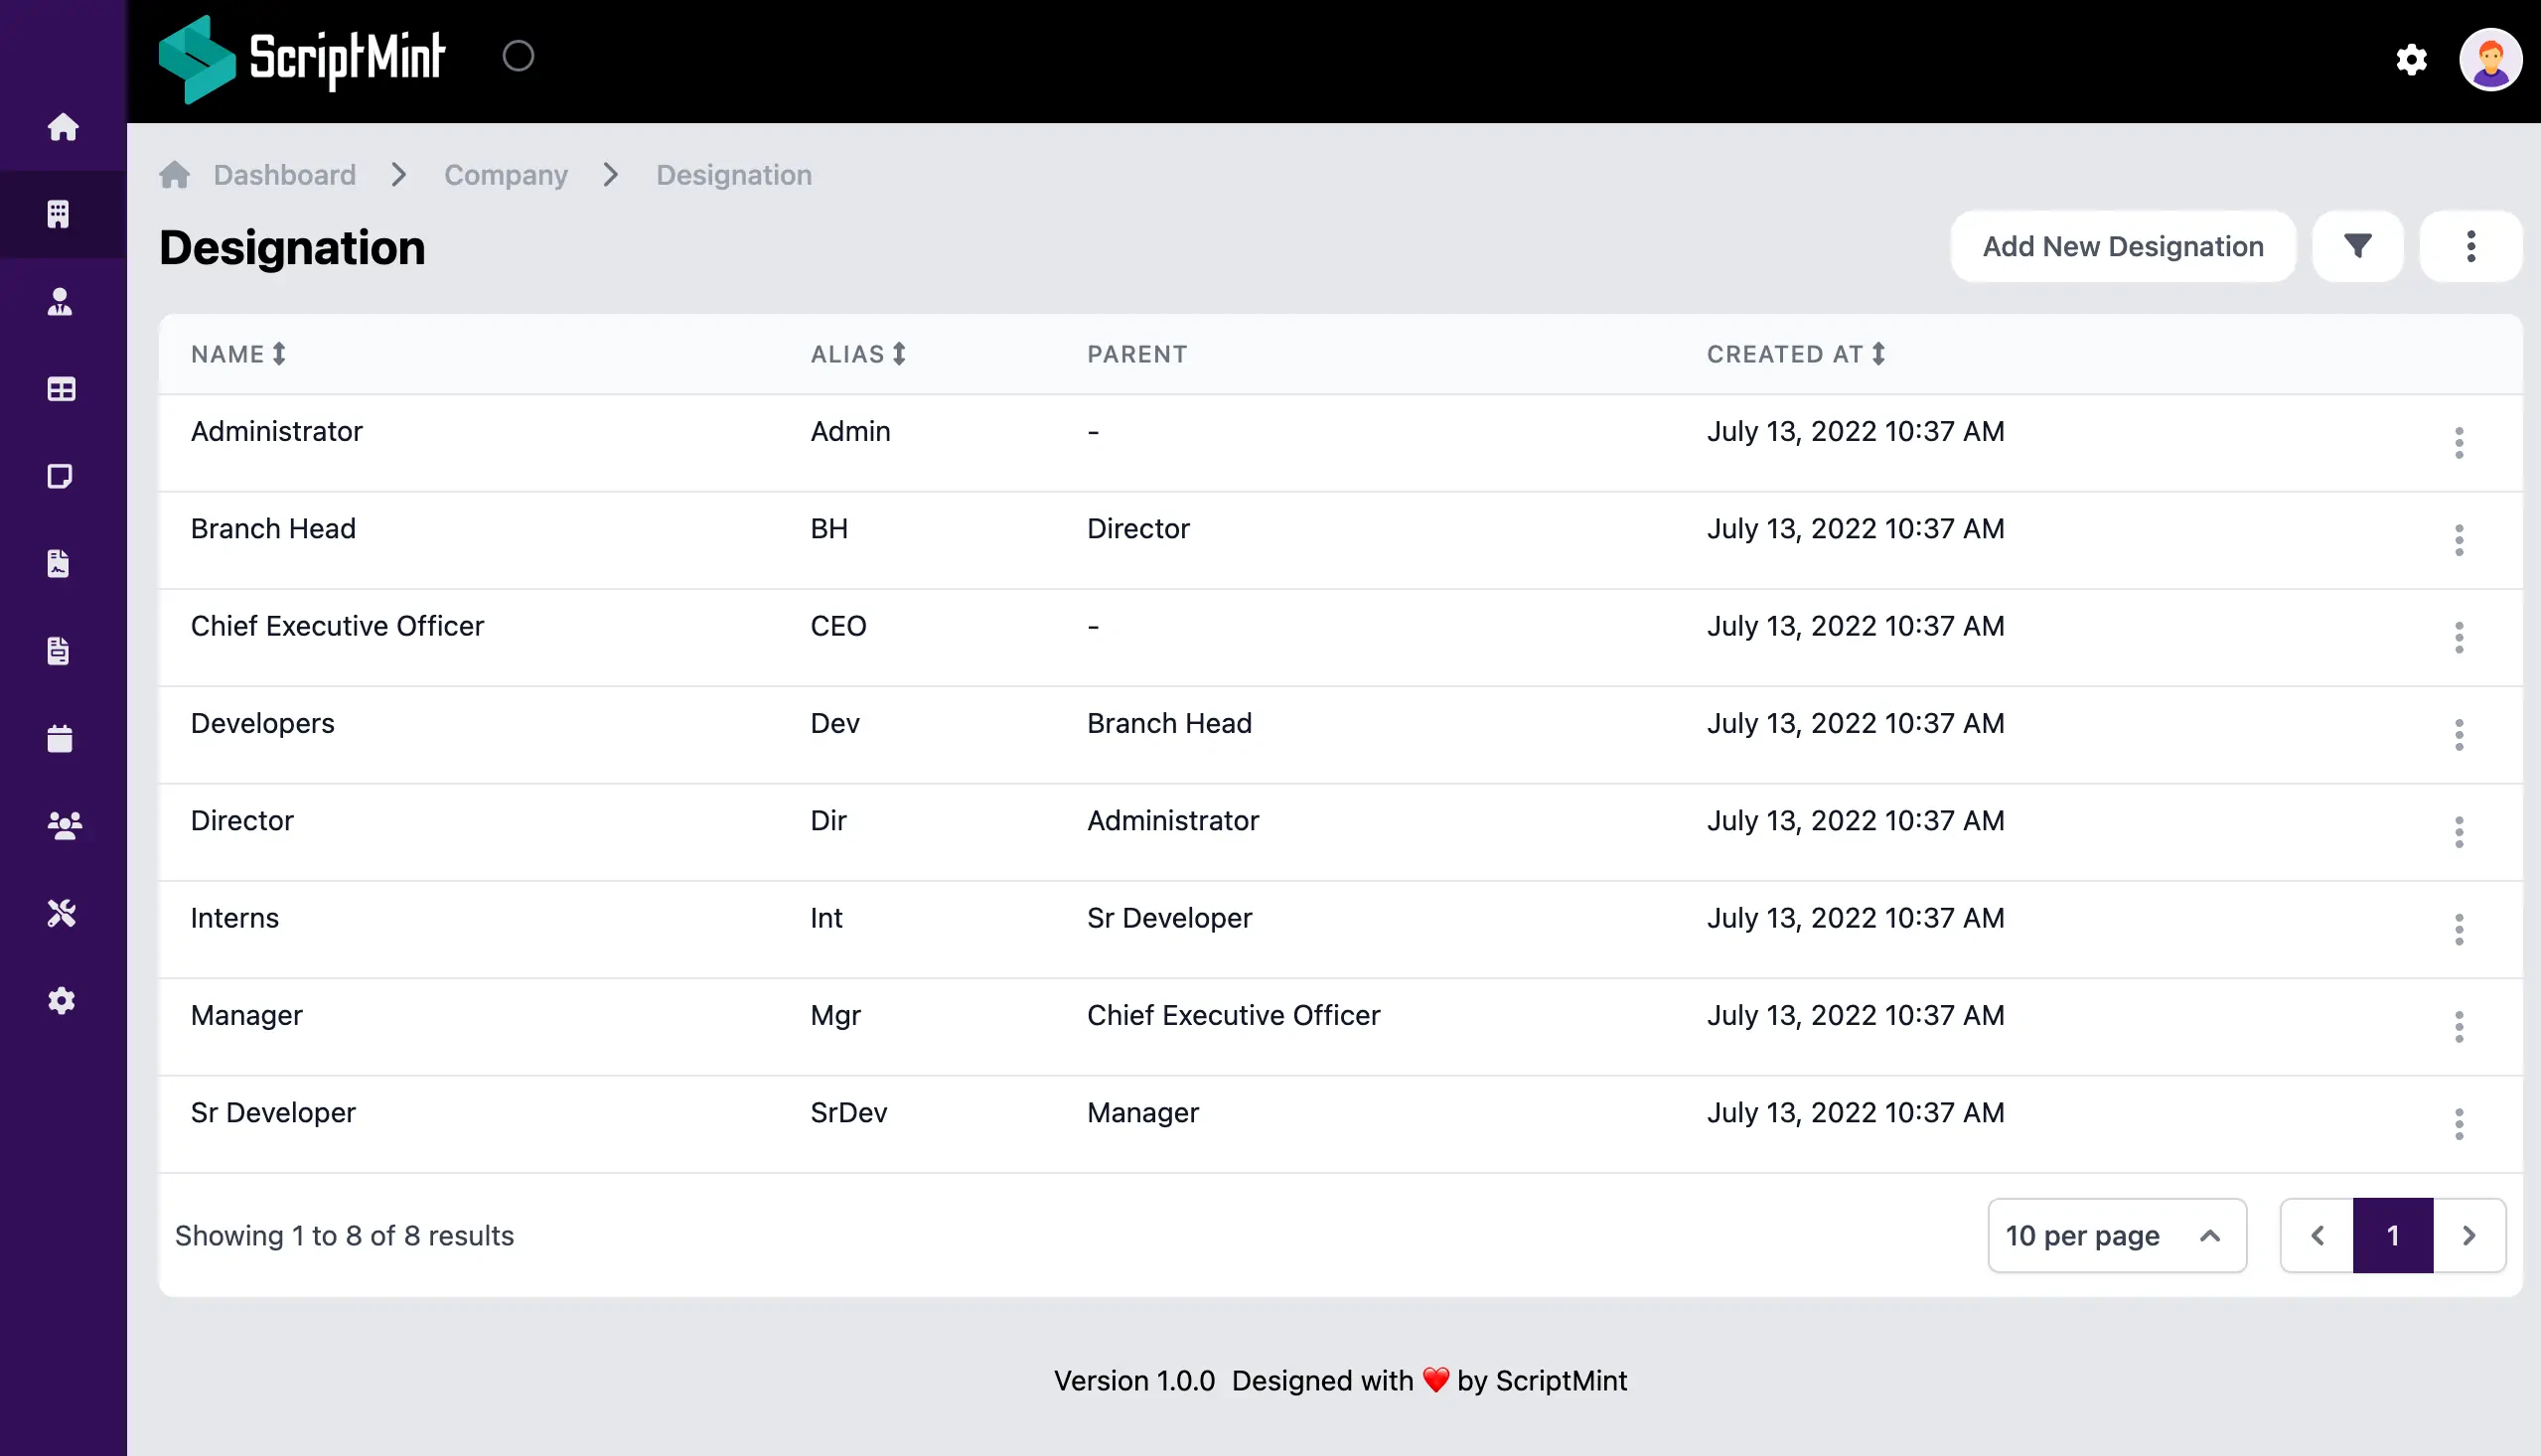This screenshot has width=2541, height=1456.
Task: Open the actions menu for the Administrator row
Action: click(x=2459, y=442)
